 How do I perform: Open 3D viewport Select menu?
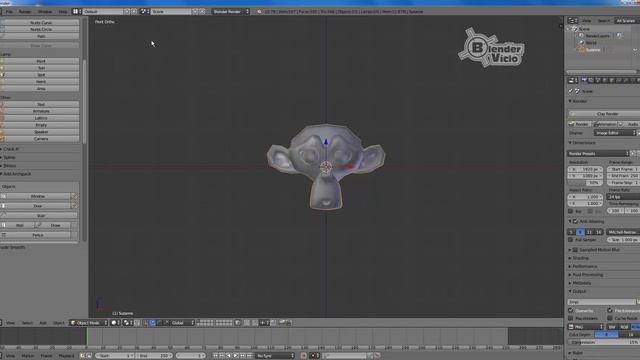tap(27, 323)
